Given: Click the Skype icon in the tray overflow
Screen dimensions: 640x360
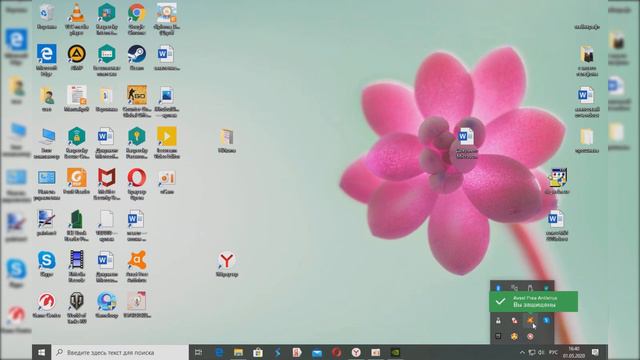Looking at the screenshot, I should click(x=546, y=320).
